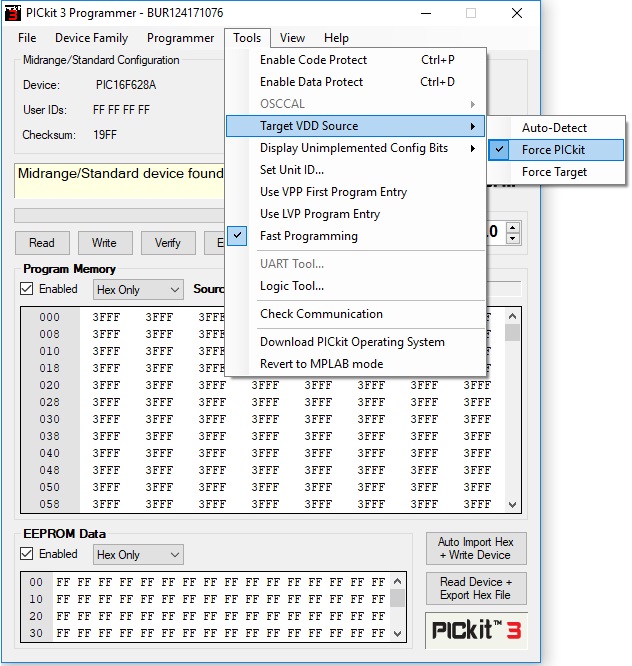Click program memory address 058
This screenshot has width=632, height=666.
click(50, 504)
